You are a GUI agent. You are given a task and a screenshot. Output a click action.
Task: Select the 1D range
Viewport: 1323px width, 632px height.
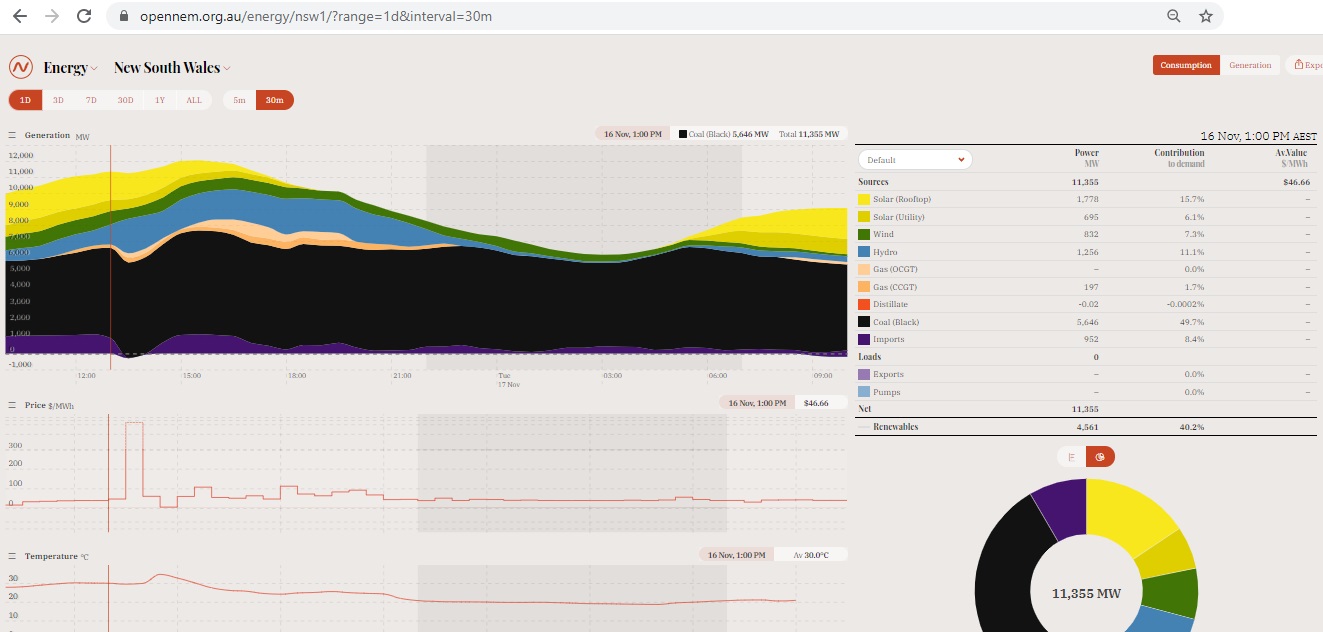[x=26, y=100]
